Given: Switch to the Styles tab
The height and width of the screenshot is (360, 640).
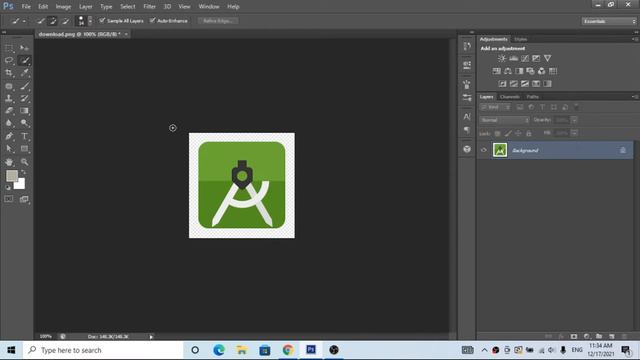Looking at the screenshot, I should click(x=520, y=39).
